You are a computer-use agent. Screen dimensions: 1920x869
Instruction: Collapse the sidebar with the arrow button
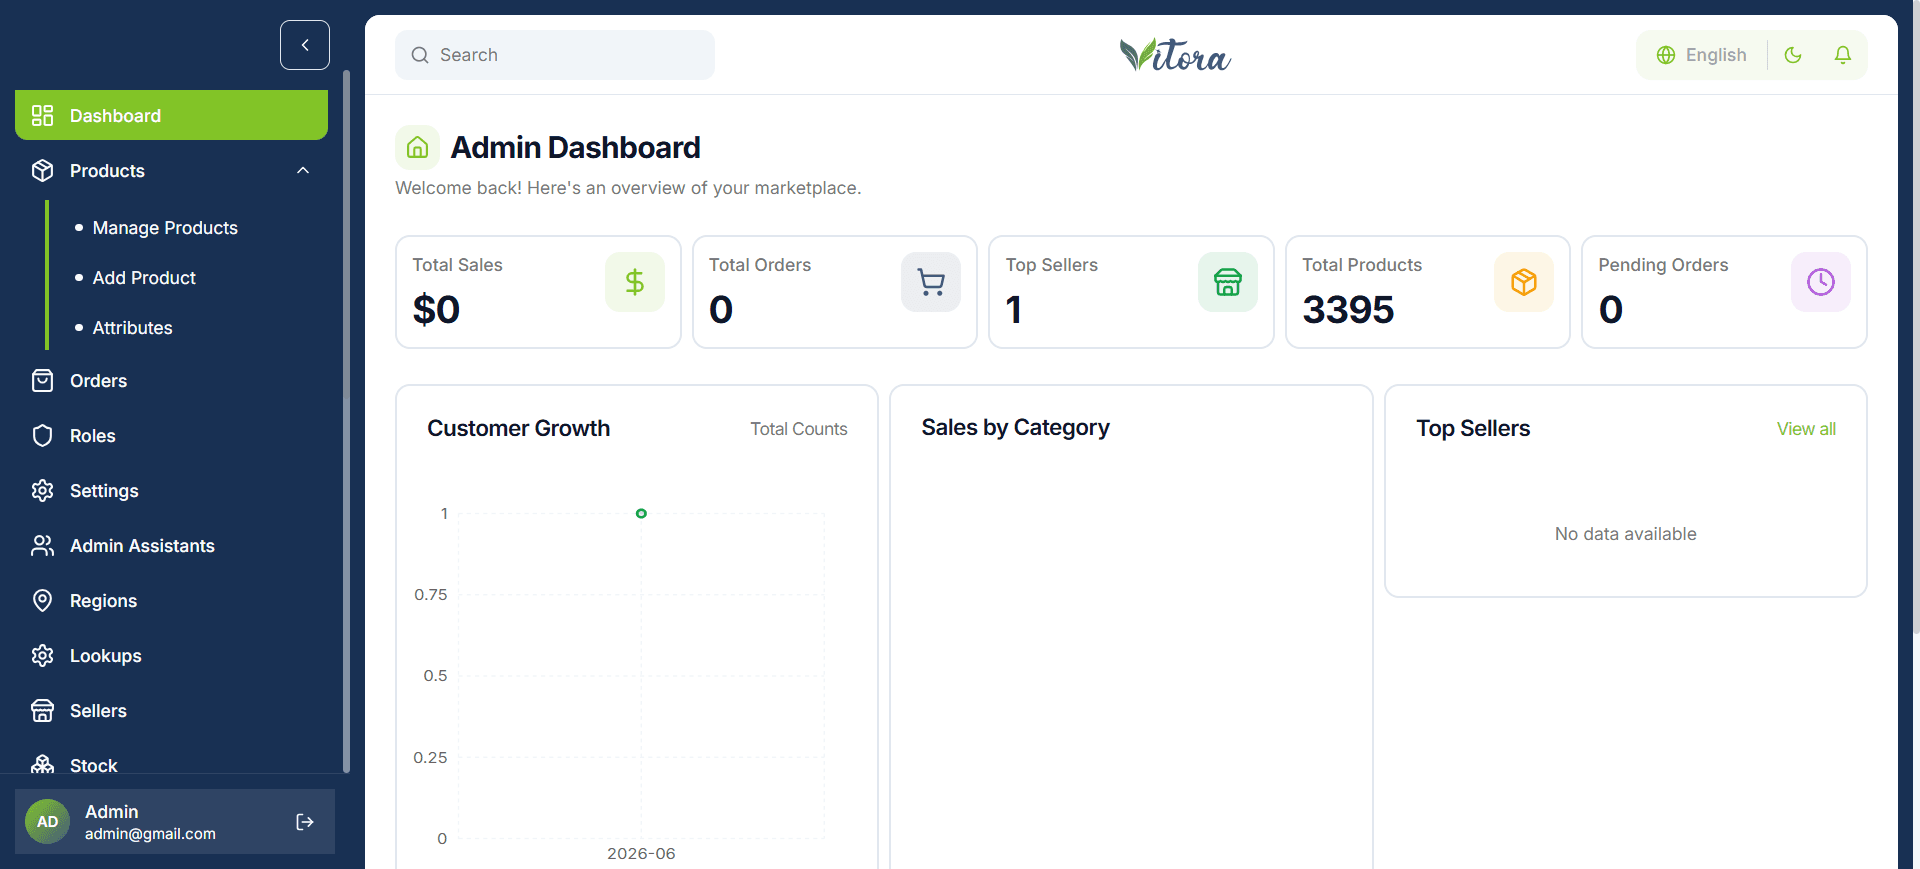[x=305, y=45]
